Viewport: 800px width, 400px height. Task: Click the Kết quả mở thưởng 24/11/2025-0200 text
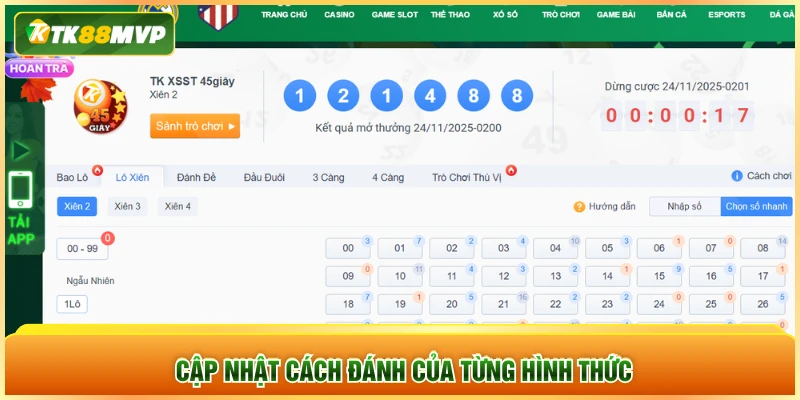click(x=408, y=128)
